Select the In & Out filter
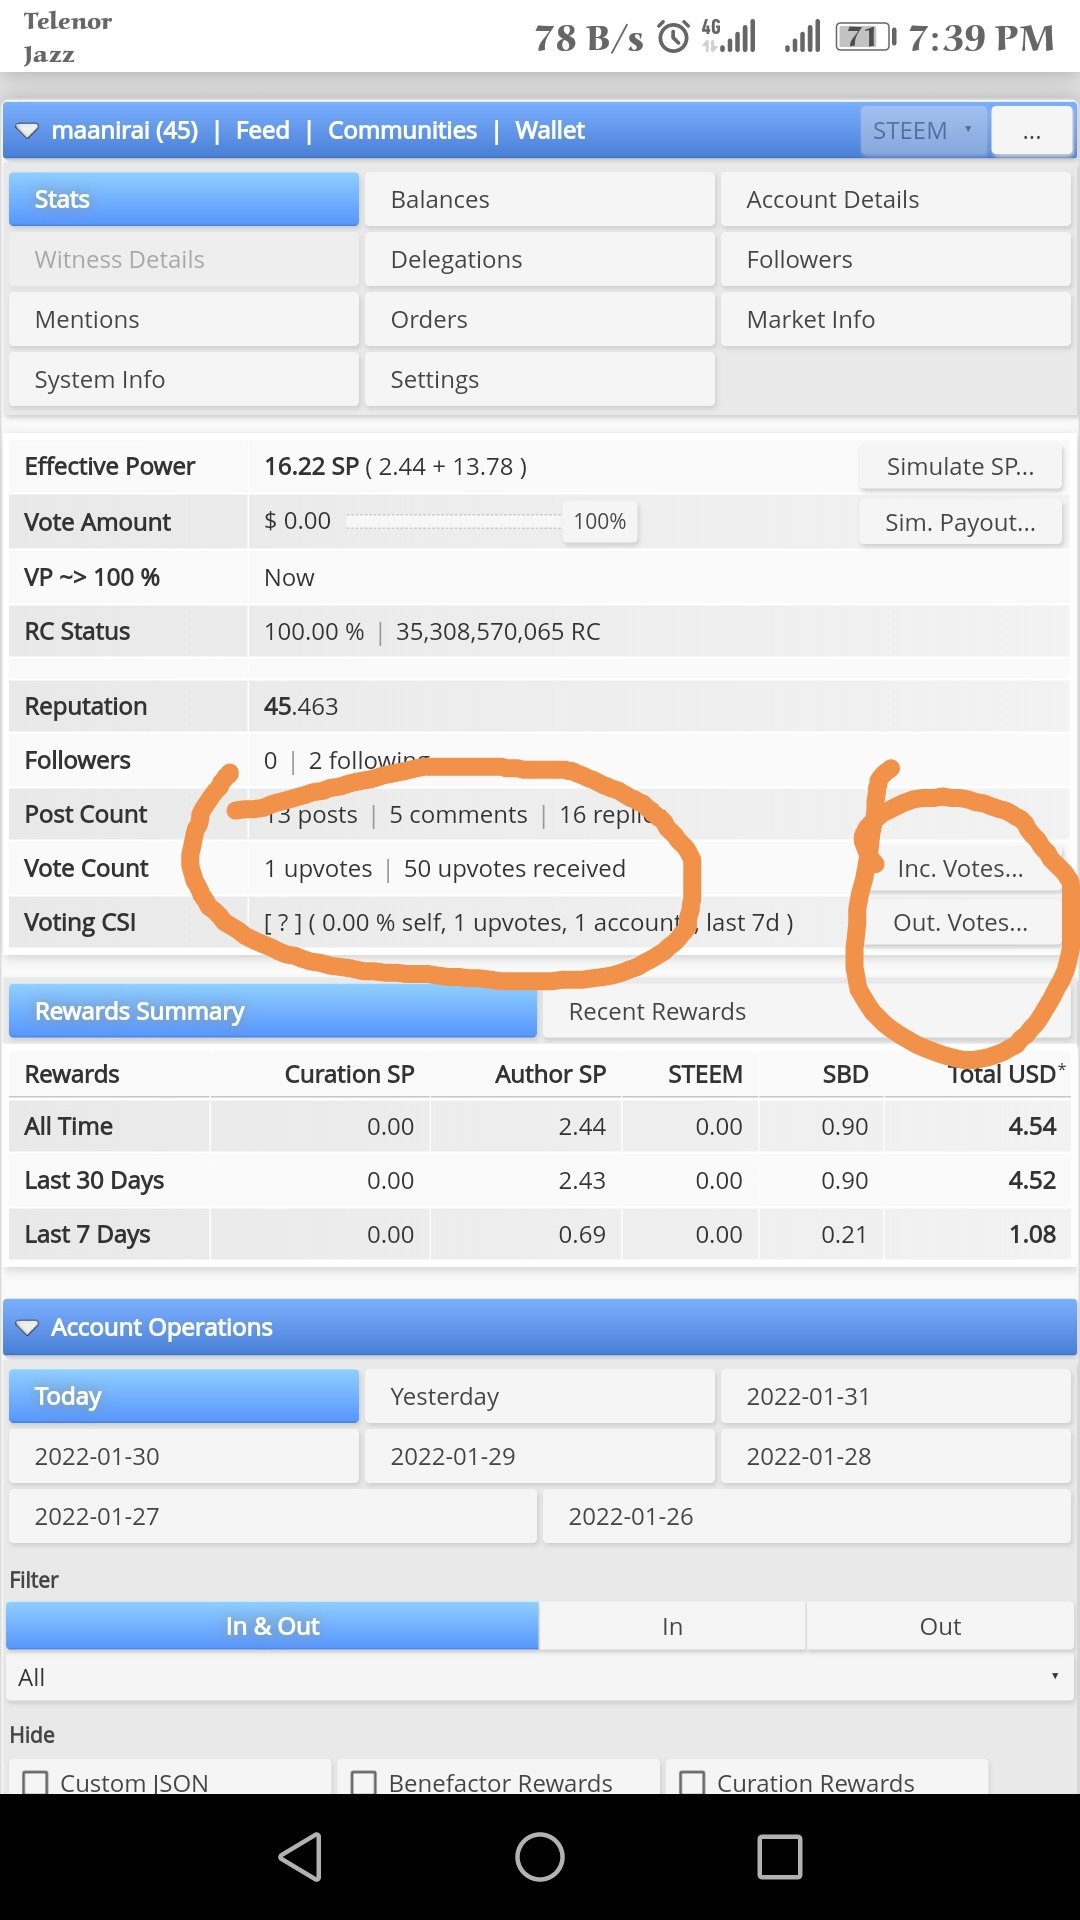Screen dimensions: 1080x1920 (272, 1626)
